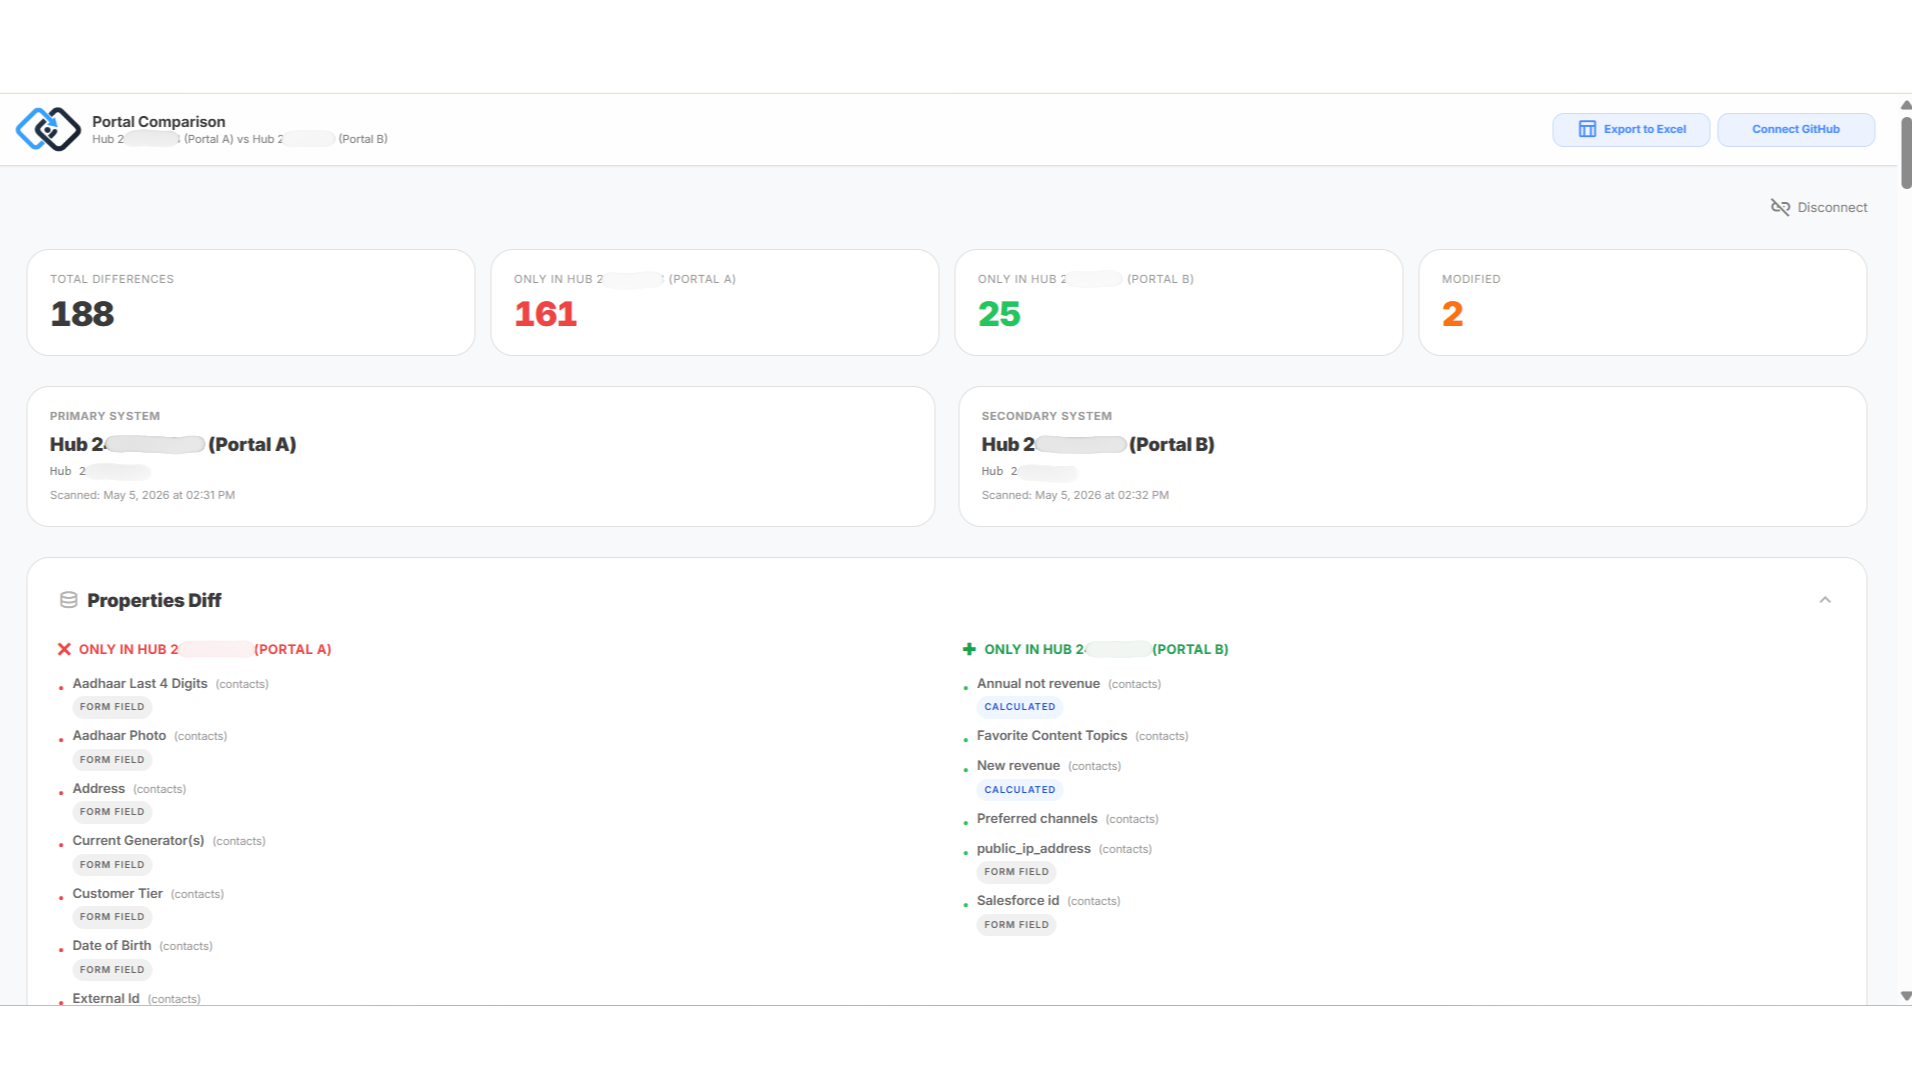Select the Primary System Portal A panel
The width and height of the screenshot is (1912, 1075).
coord(481,456)
